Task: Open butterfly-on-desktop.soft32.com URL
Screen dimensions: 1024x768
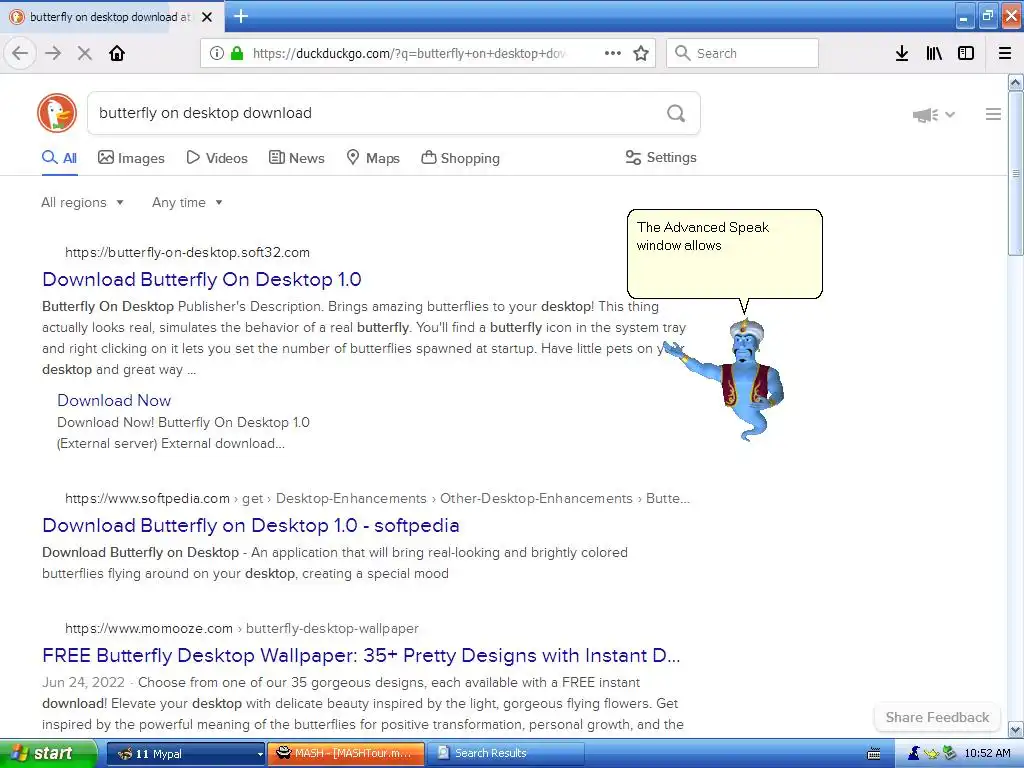Action: 187,253
